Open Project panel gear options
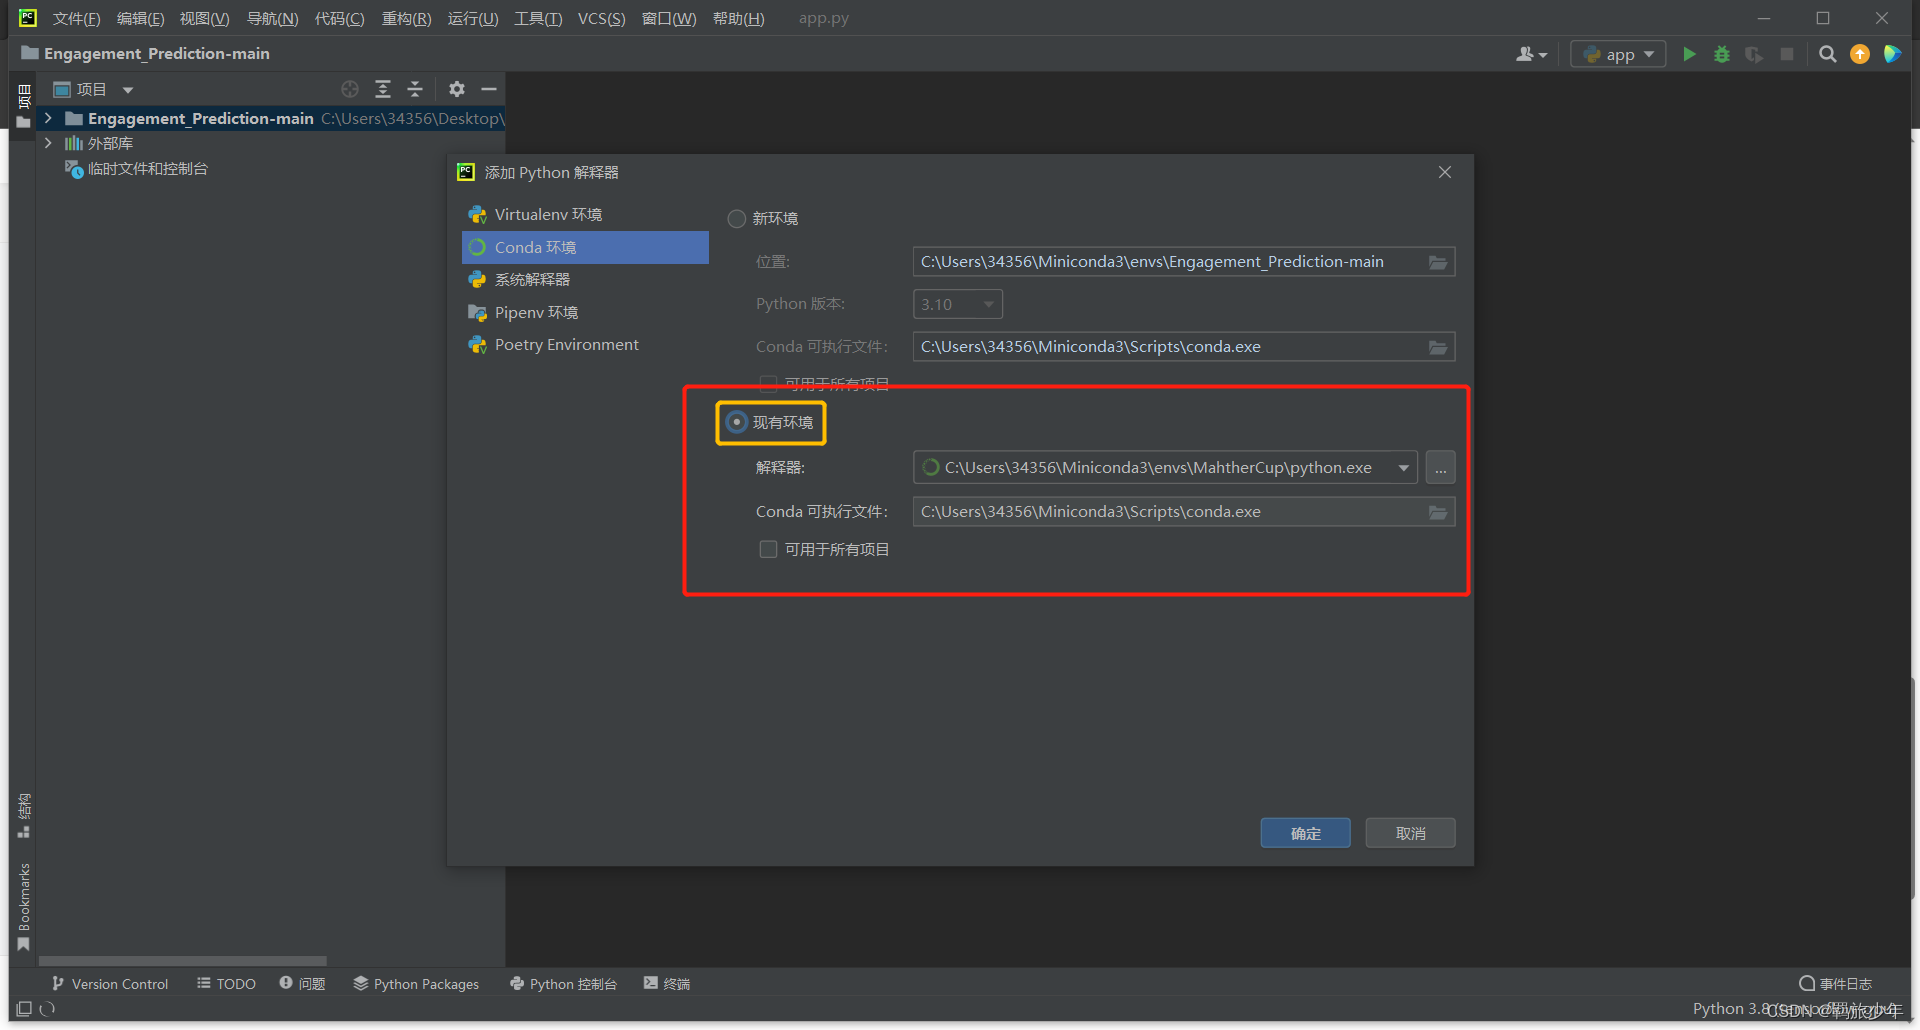1920x1030 pixels. pyautogui.click(x=457, y=89)
